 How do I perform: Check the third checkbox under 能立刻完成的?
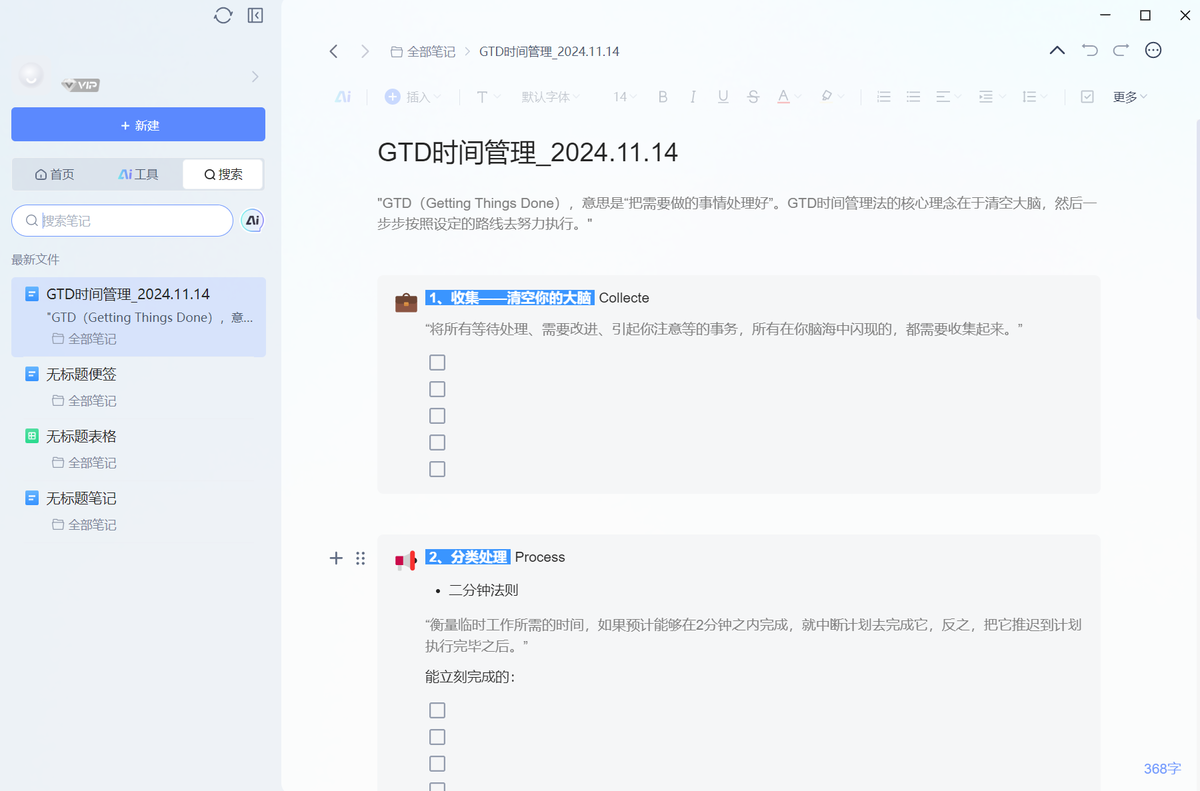[437, 763]
